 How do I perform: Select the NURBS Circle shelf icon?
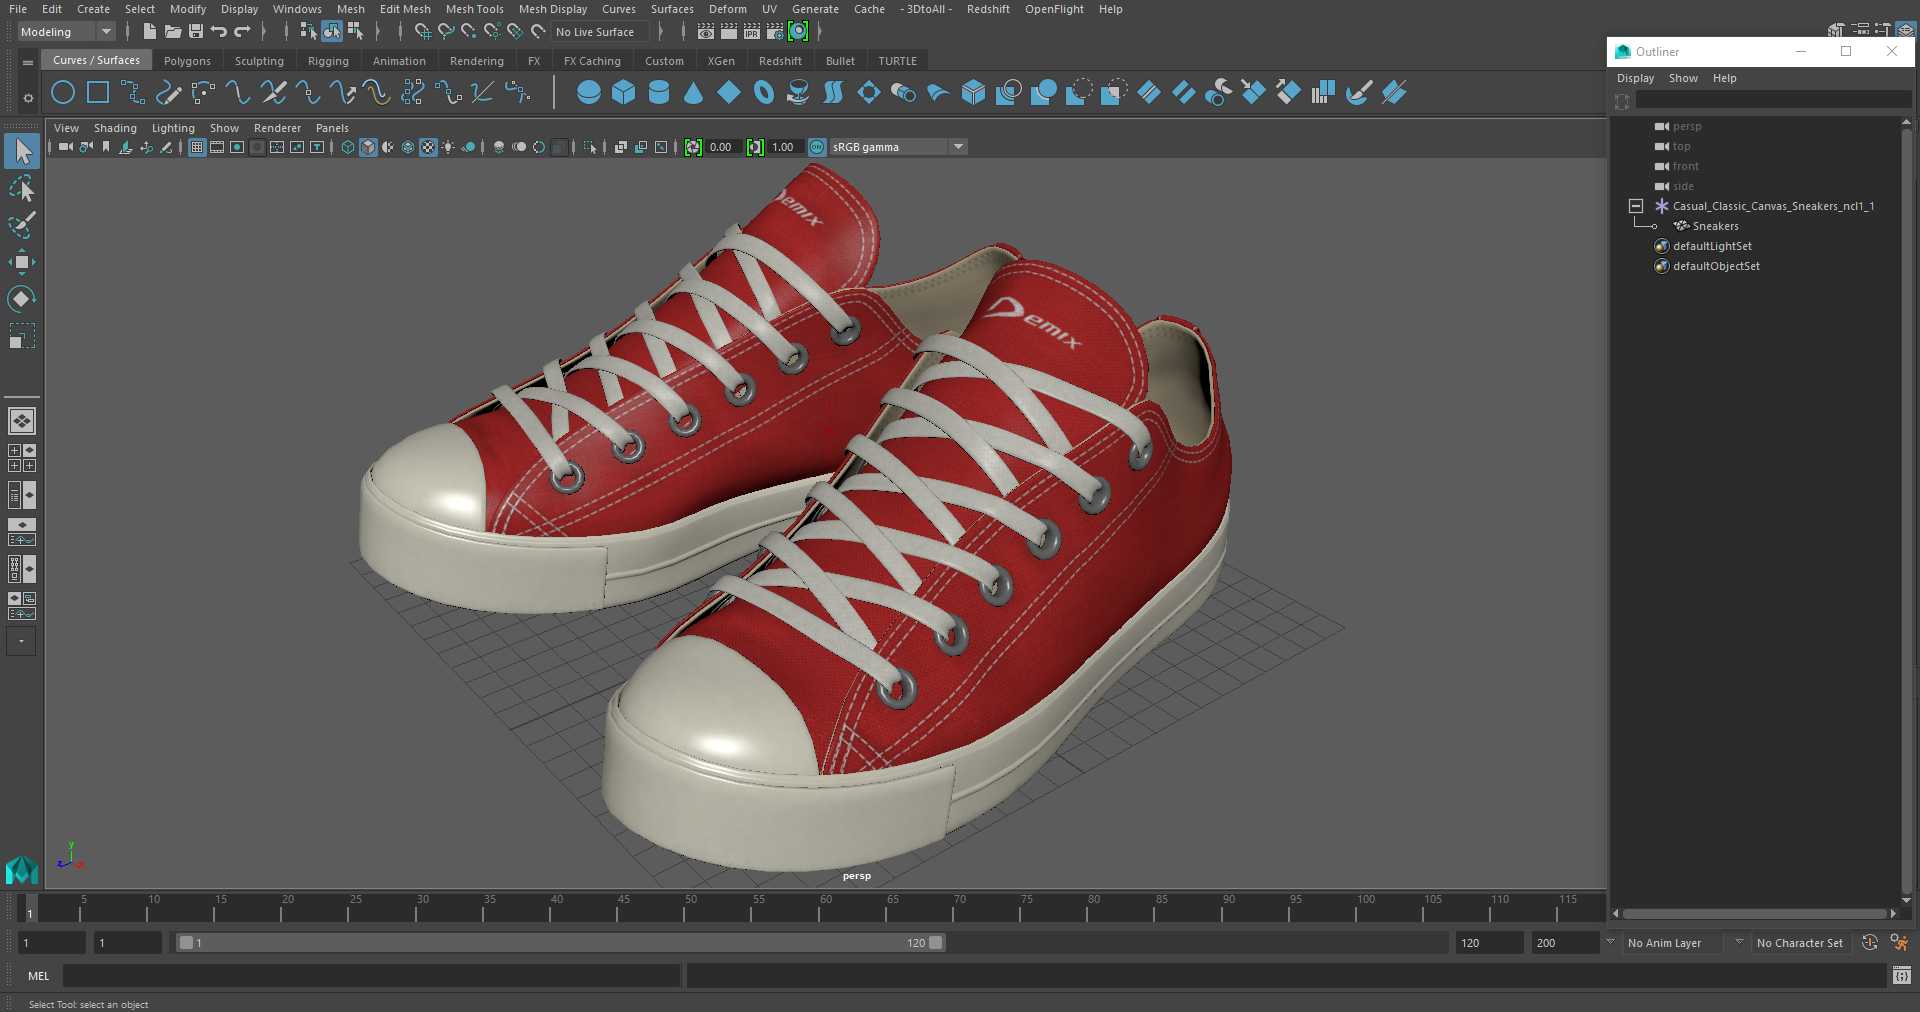tap(63, 93)
